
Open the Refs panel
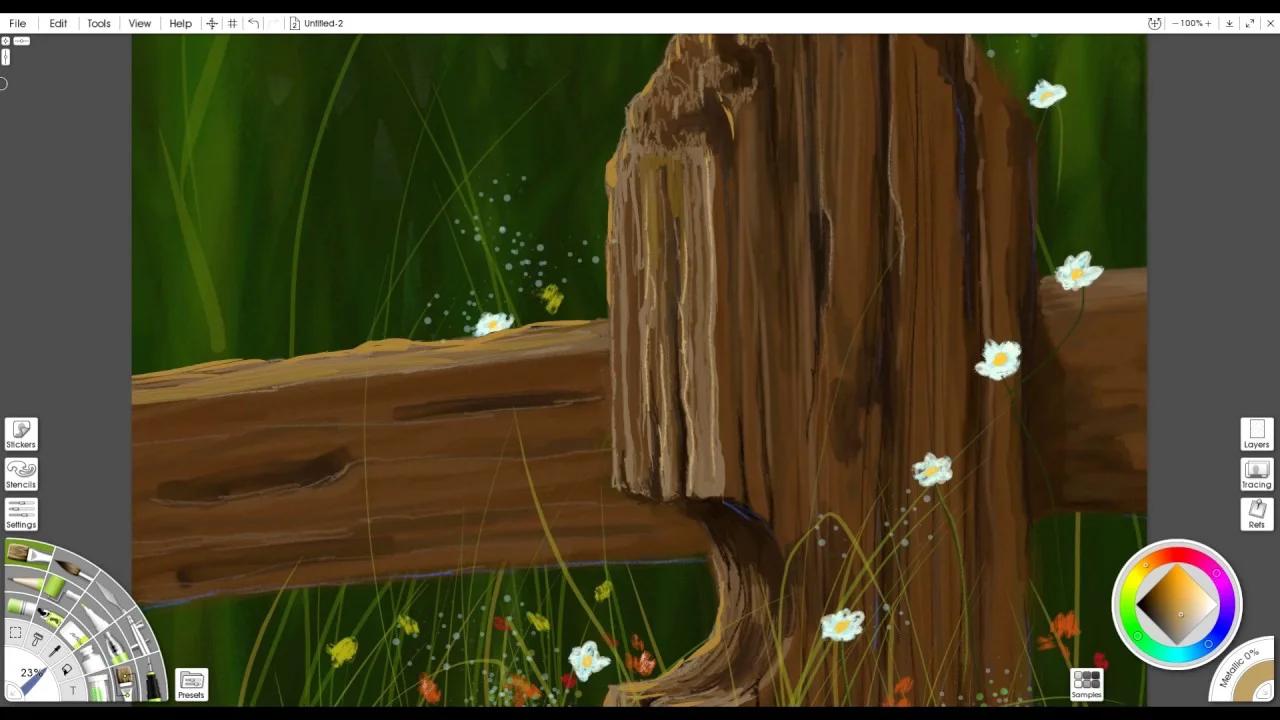pos(1256,513)
